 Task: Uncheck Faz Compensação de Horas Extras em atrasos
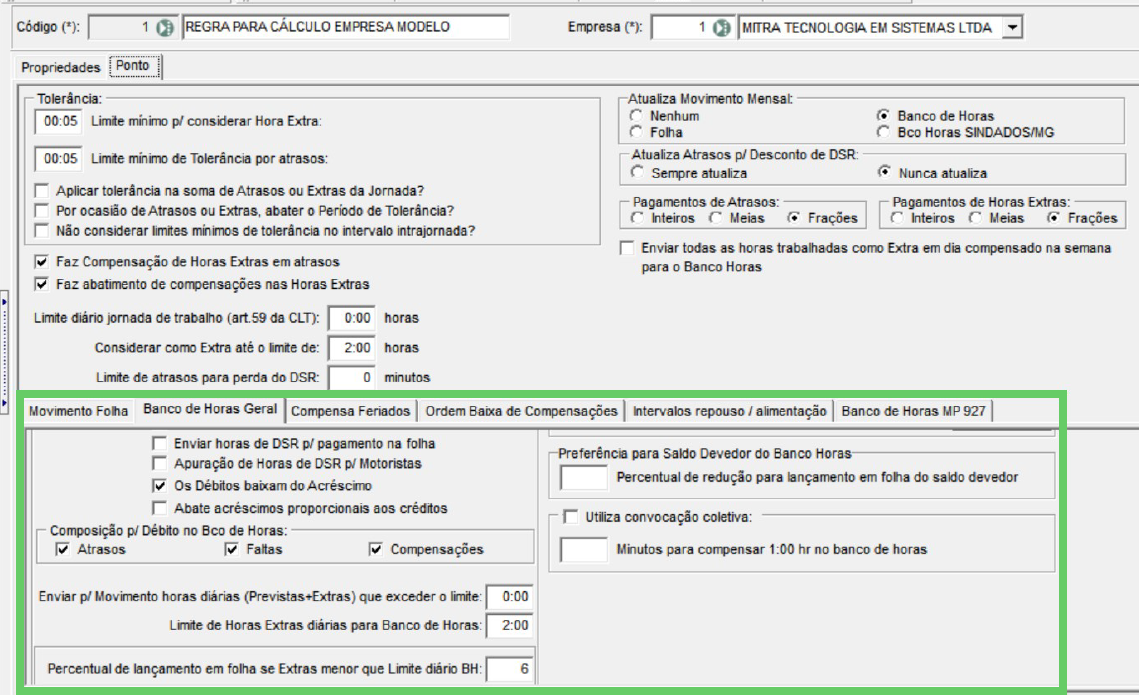[42, 262]
